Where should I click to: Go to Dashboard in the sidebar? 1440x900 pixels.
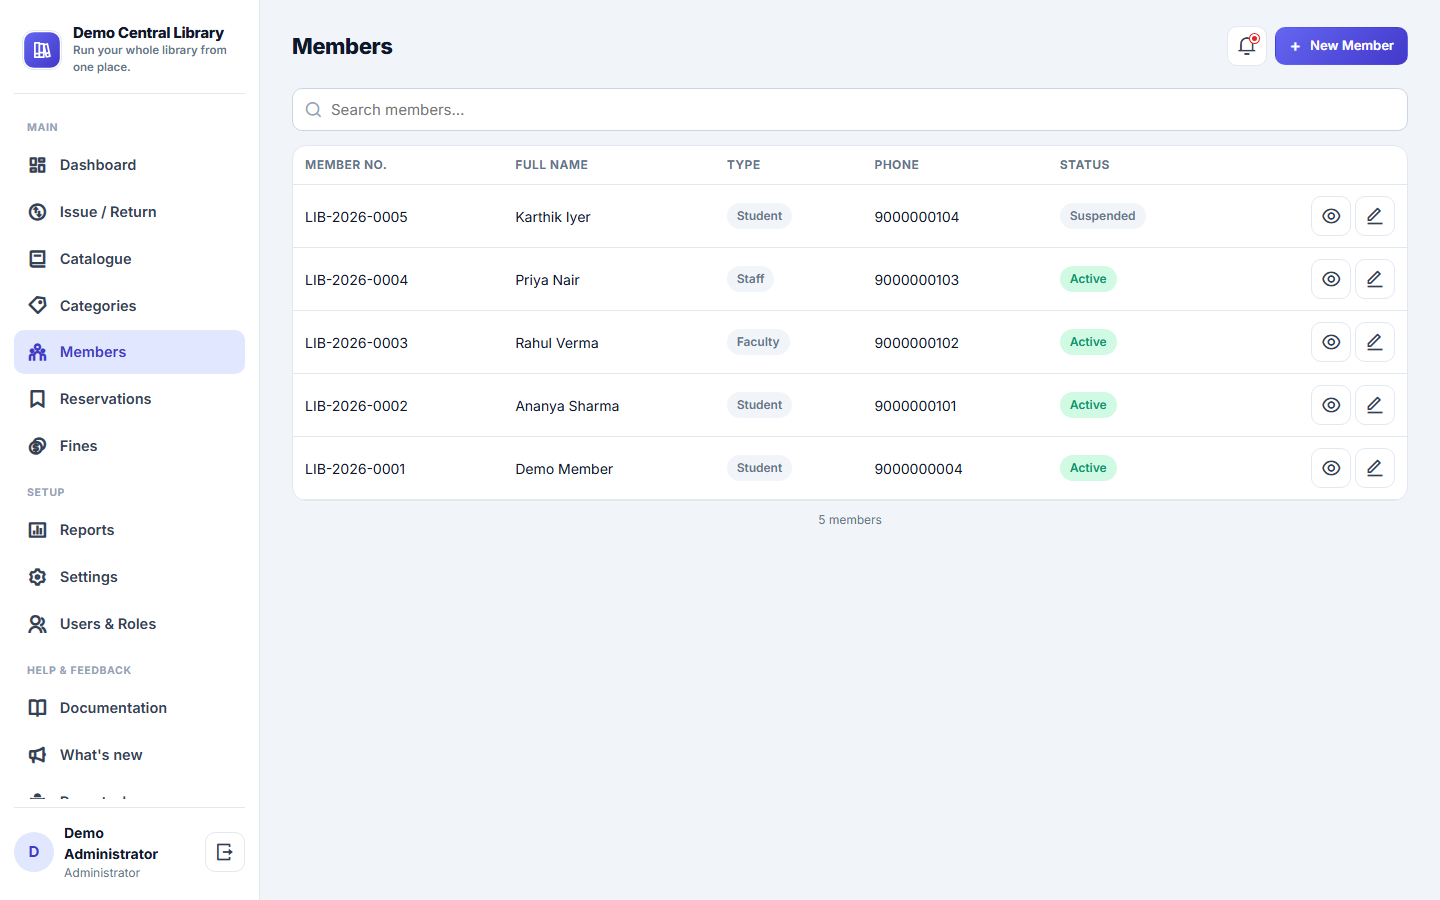click(129, 165)
